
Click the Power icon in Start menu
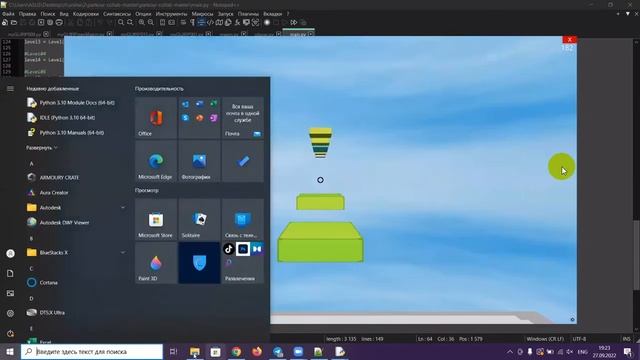coord(11,333)
